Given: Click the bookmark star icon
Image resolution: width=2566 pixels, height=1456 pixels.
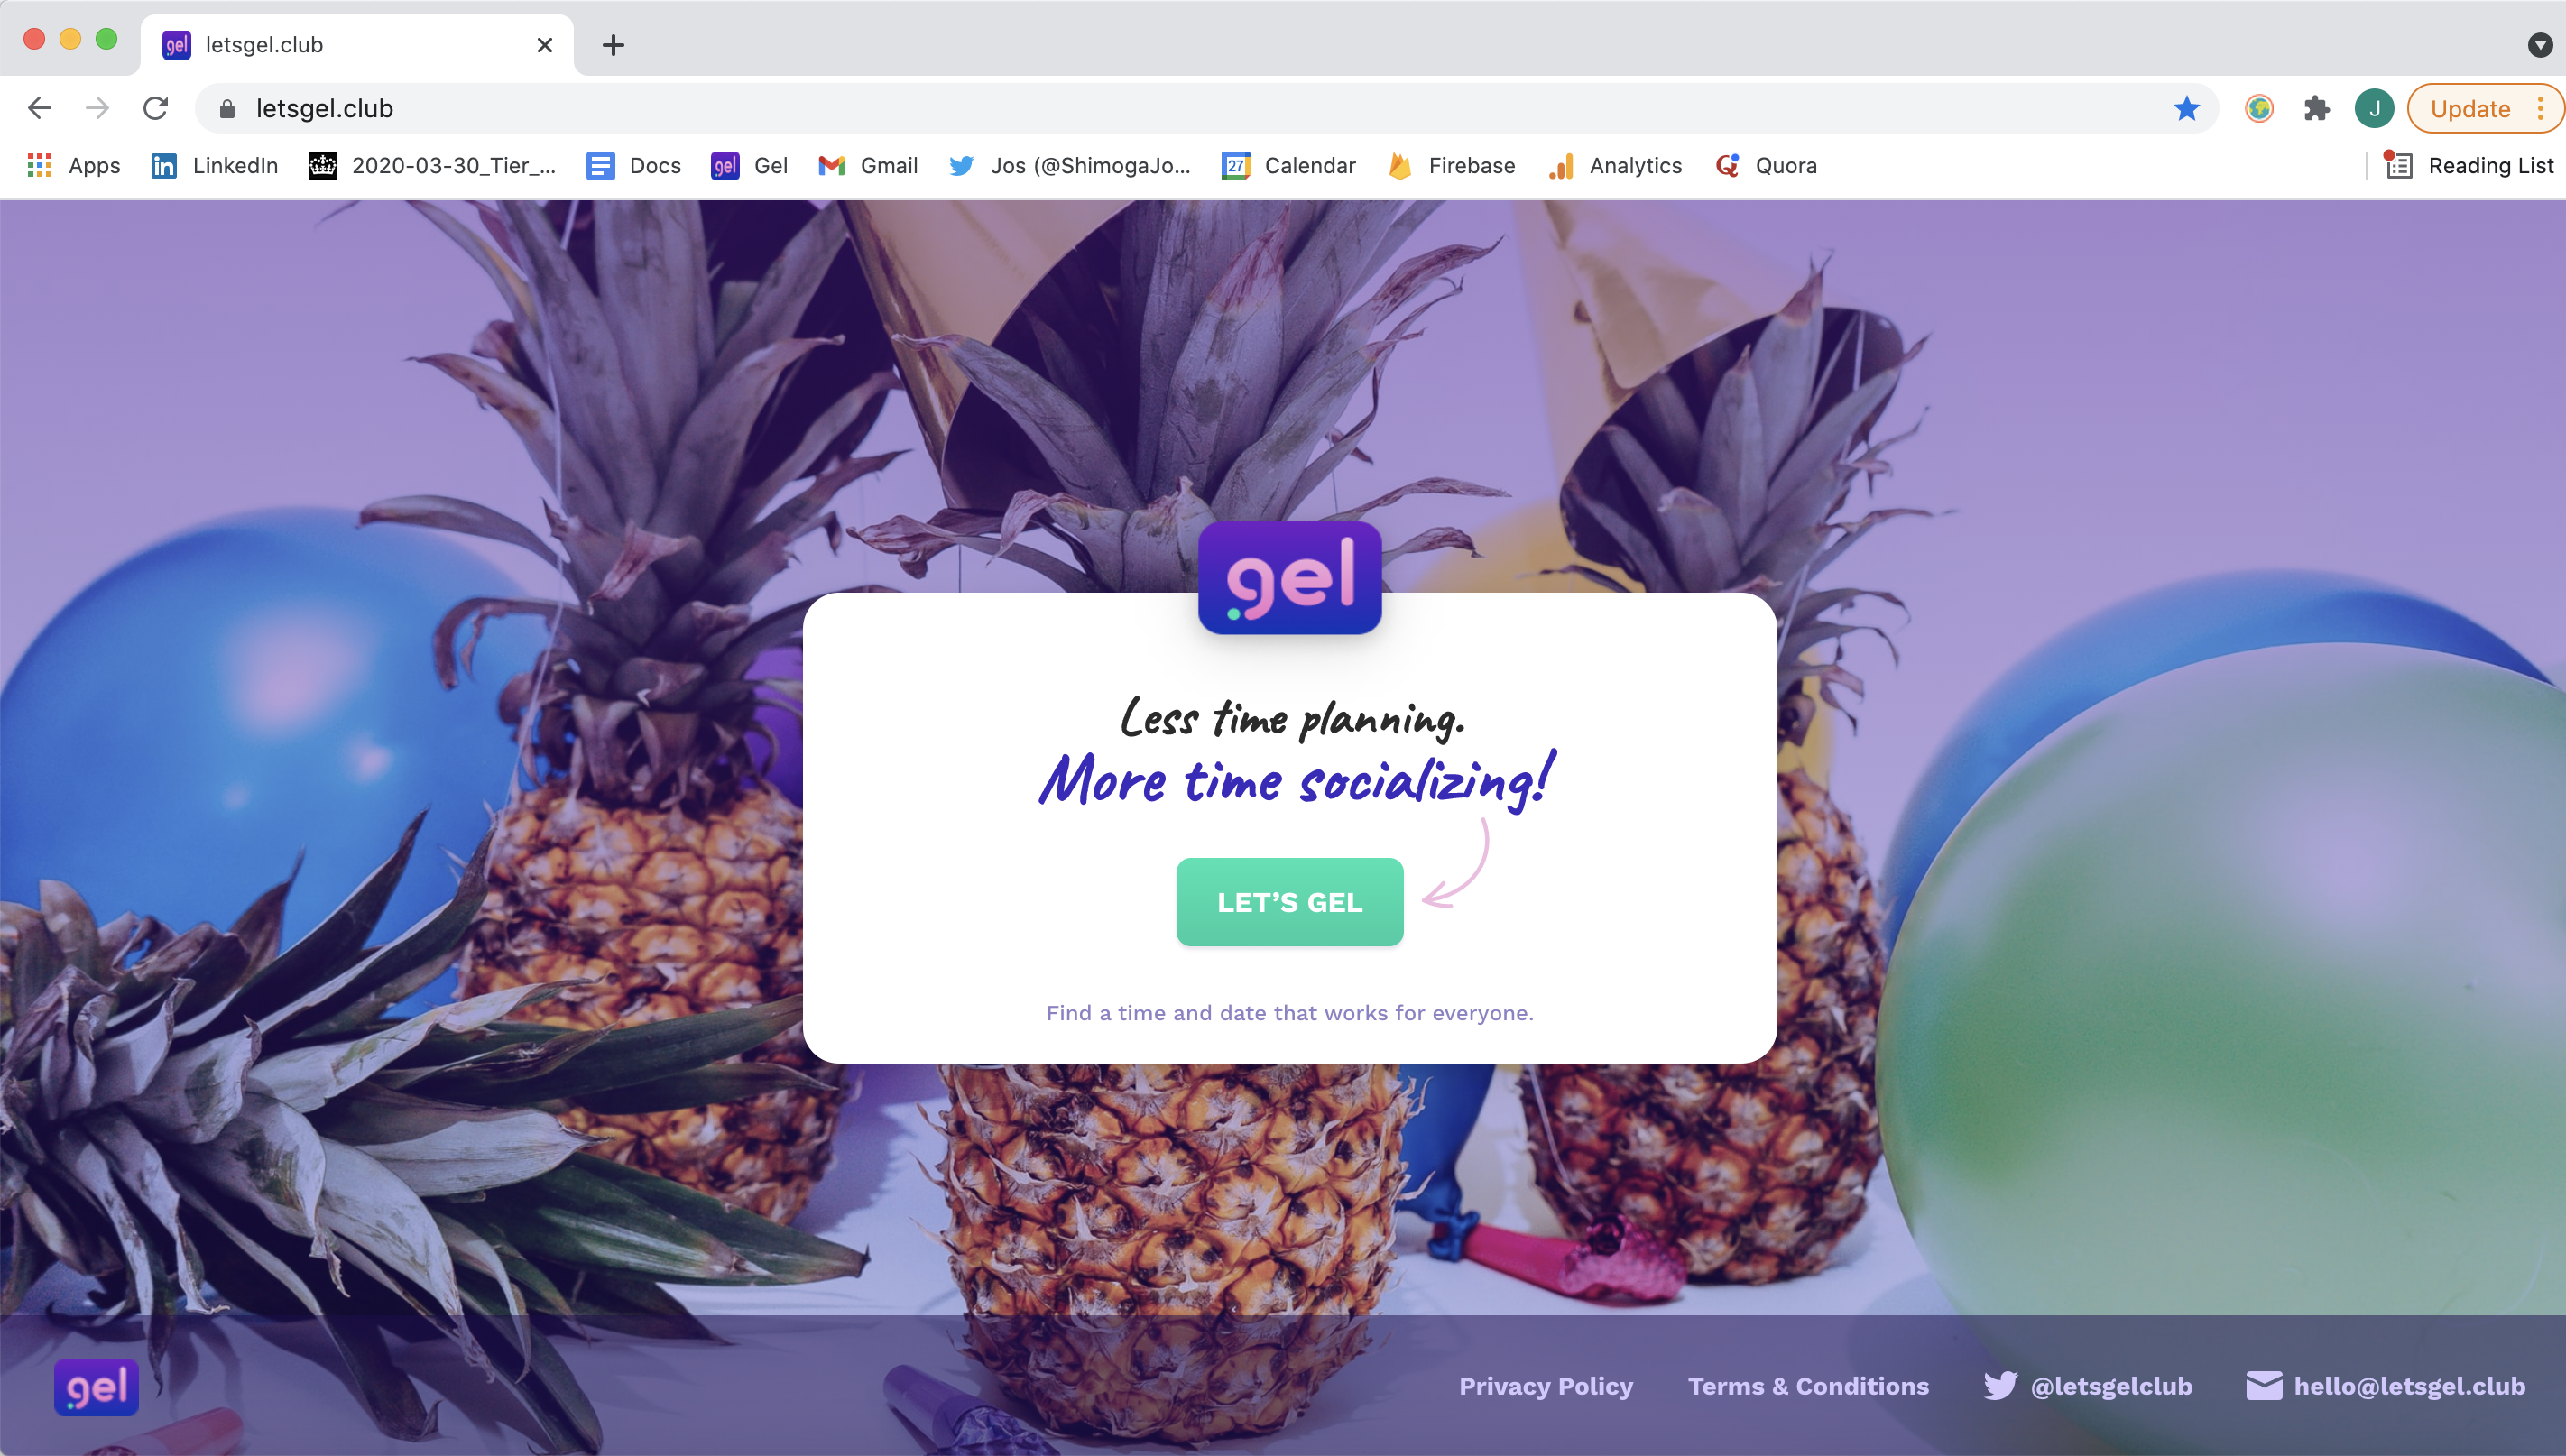Looking at the screenshot, I should (2186, 108).
